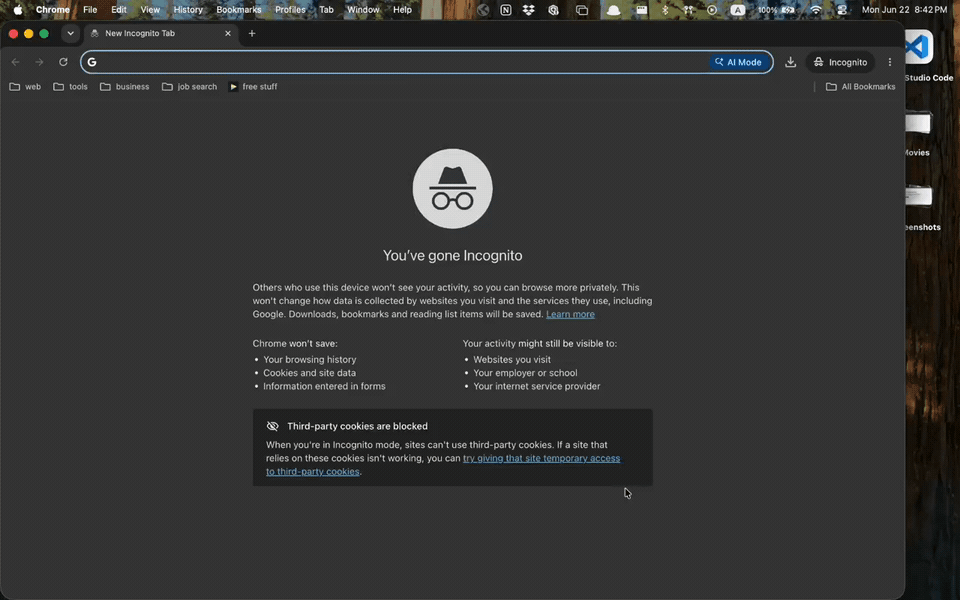The width and height of the screenshot is (960, 600).
Task: Open the Window menu
Action: tap(363, 10)
